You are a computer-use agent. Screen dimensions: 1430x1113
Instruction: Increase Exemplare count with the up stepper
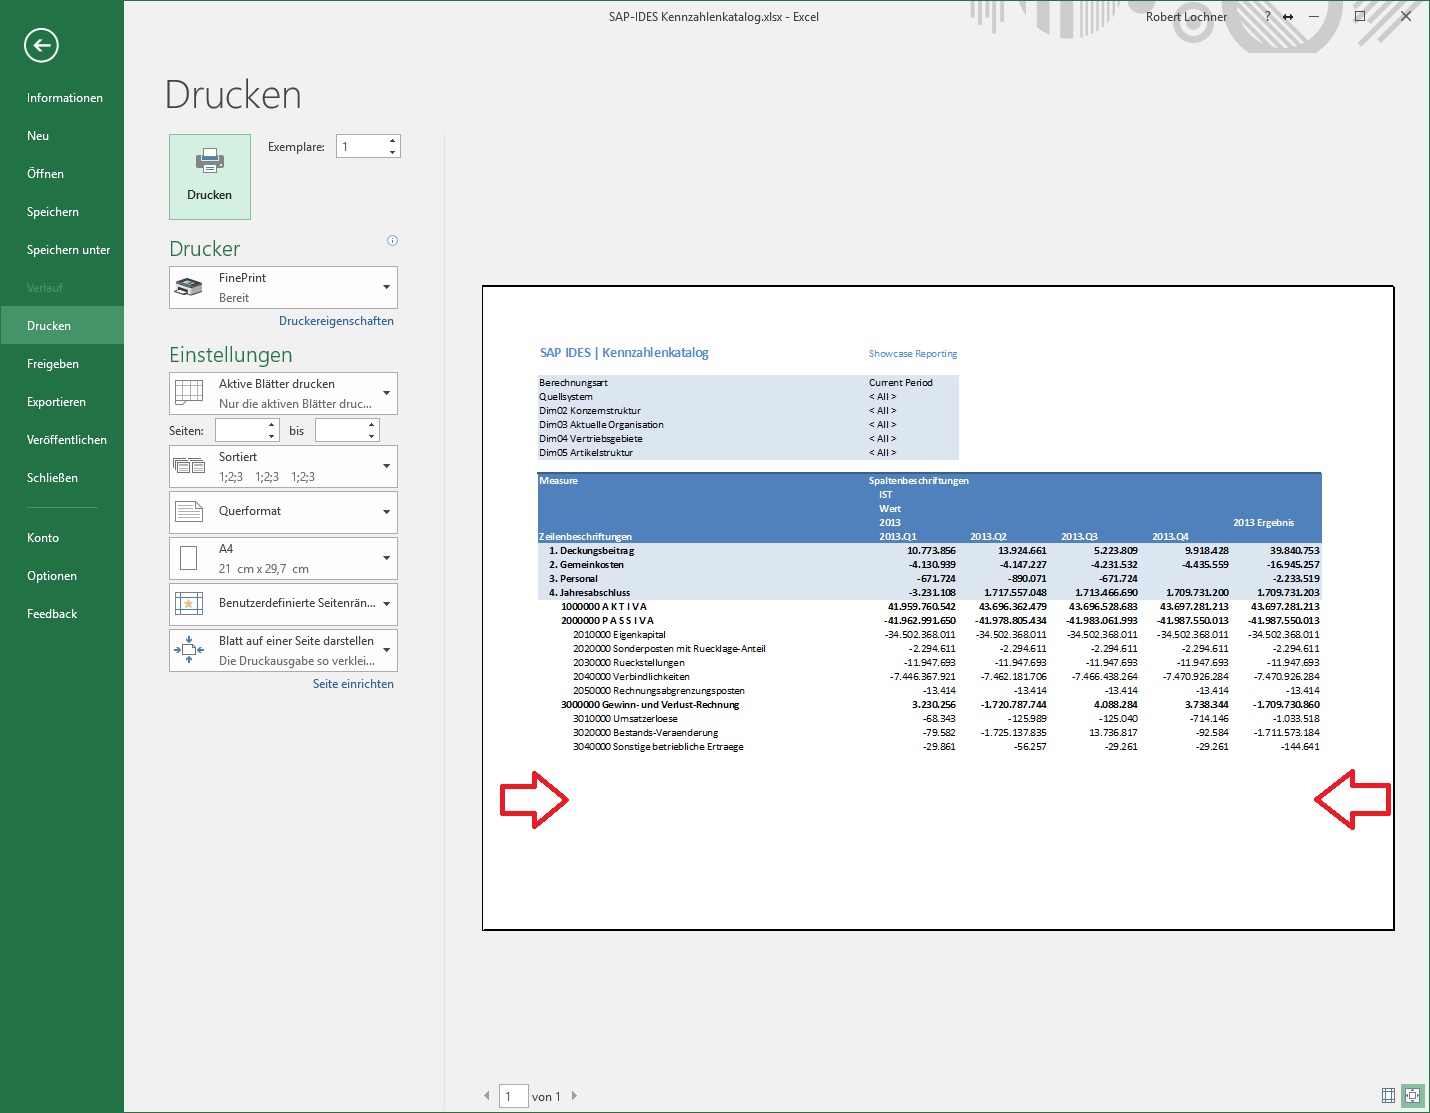(x=392, y=140)
